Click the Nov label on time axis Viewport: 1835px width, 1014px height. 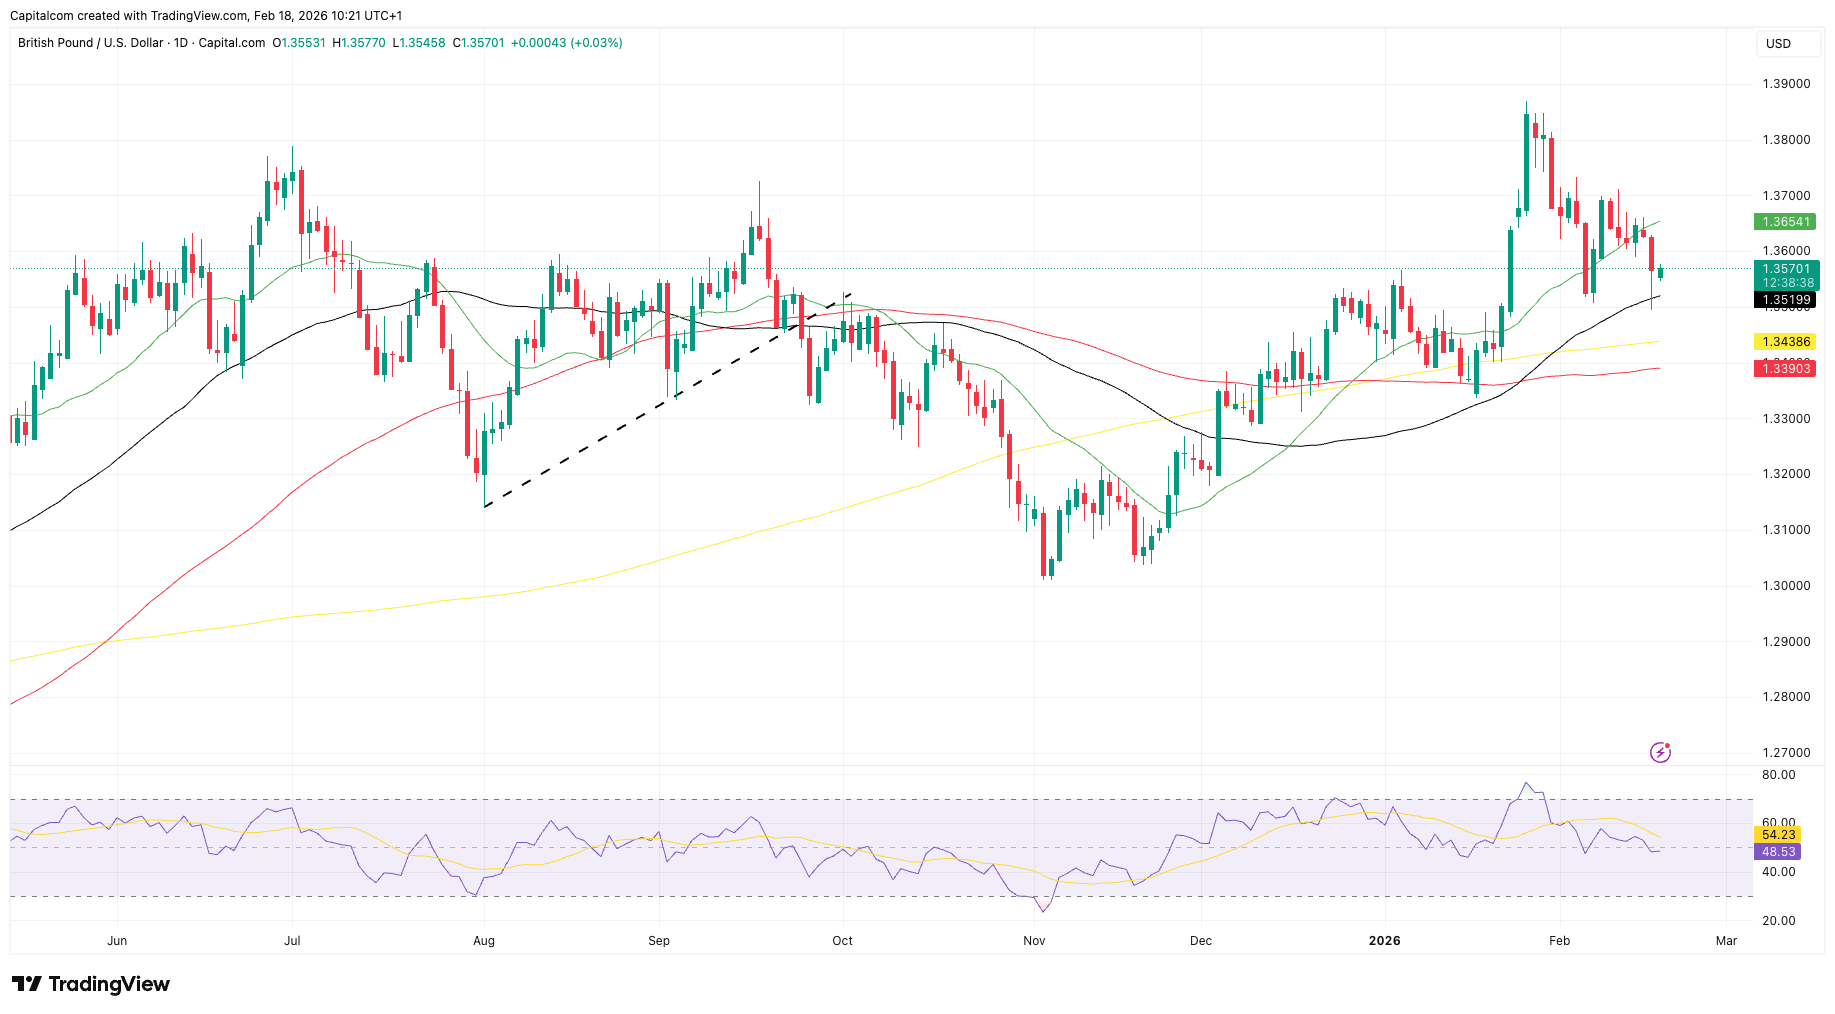(x=1034, y=941)
